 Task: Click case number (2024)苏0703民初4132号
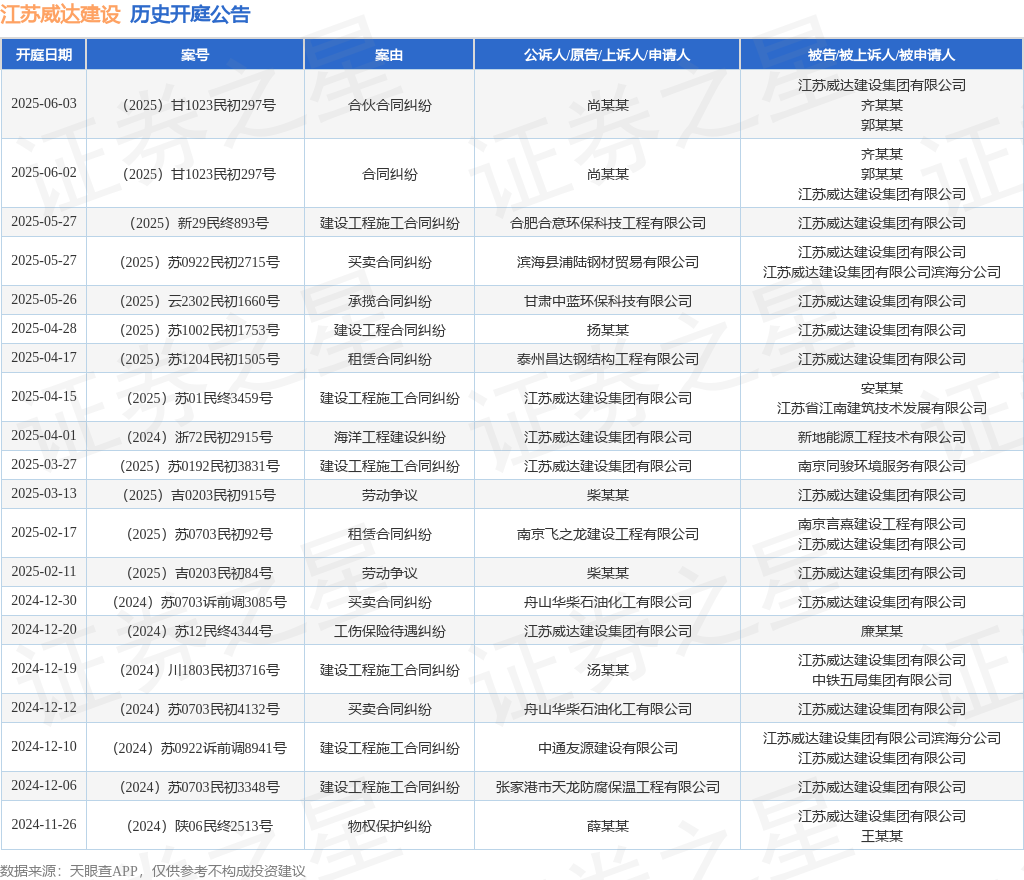(199, 709)
